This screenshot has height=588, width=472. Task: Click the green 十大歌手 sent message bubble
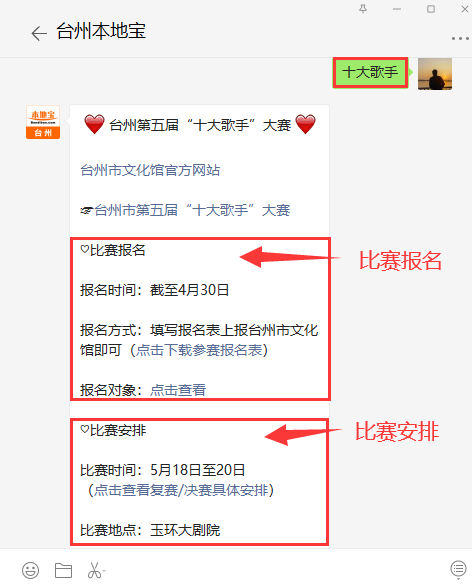pyautogui.click(x=370, y=73)
